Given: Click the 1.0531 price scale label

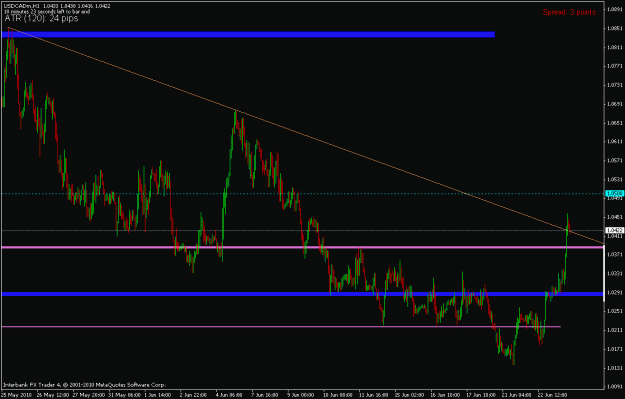Looking at the screenshot, I should point(615,179).
